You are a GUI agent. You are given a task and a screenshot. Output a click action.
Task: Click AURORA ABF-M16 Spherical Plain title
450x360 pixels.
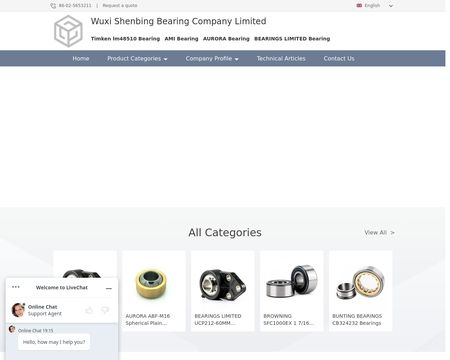[x=148, y=319]
